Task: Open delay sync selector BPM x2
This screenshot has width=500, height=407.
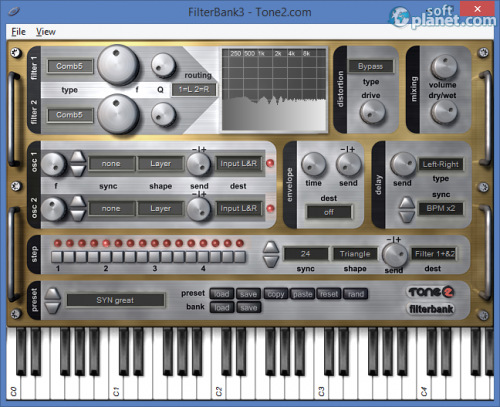Action: (441, 209)
